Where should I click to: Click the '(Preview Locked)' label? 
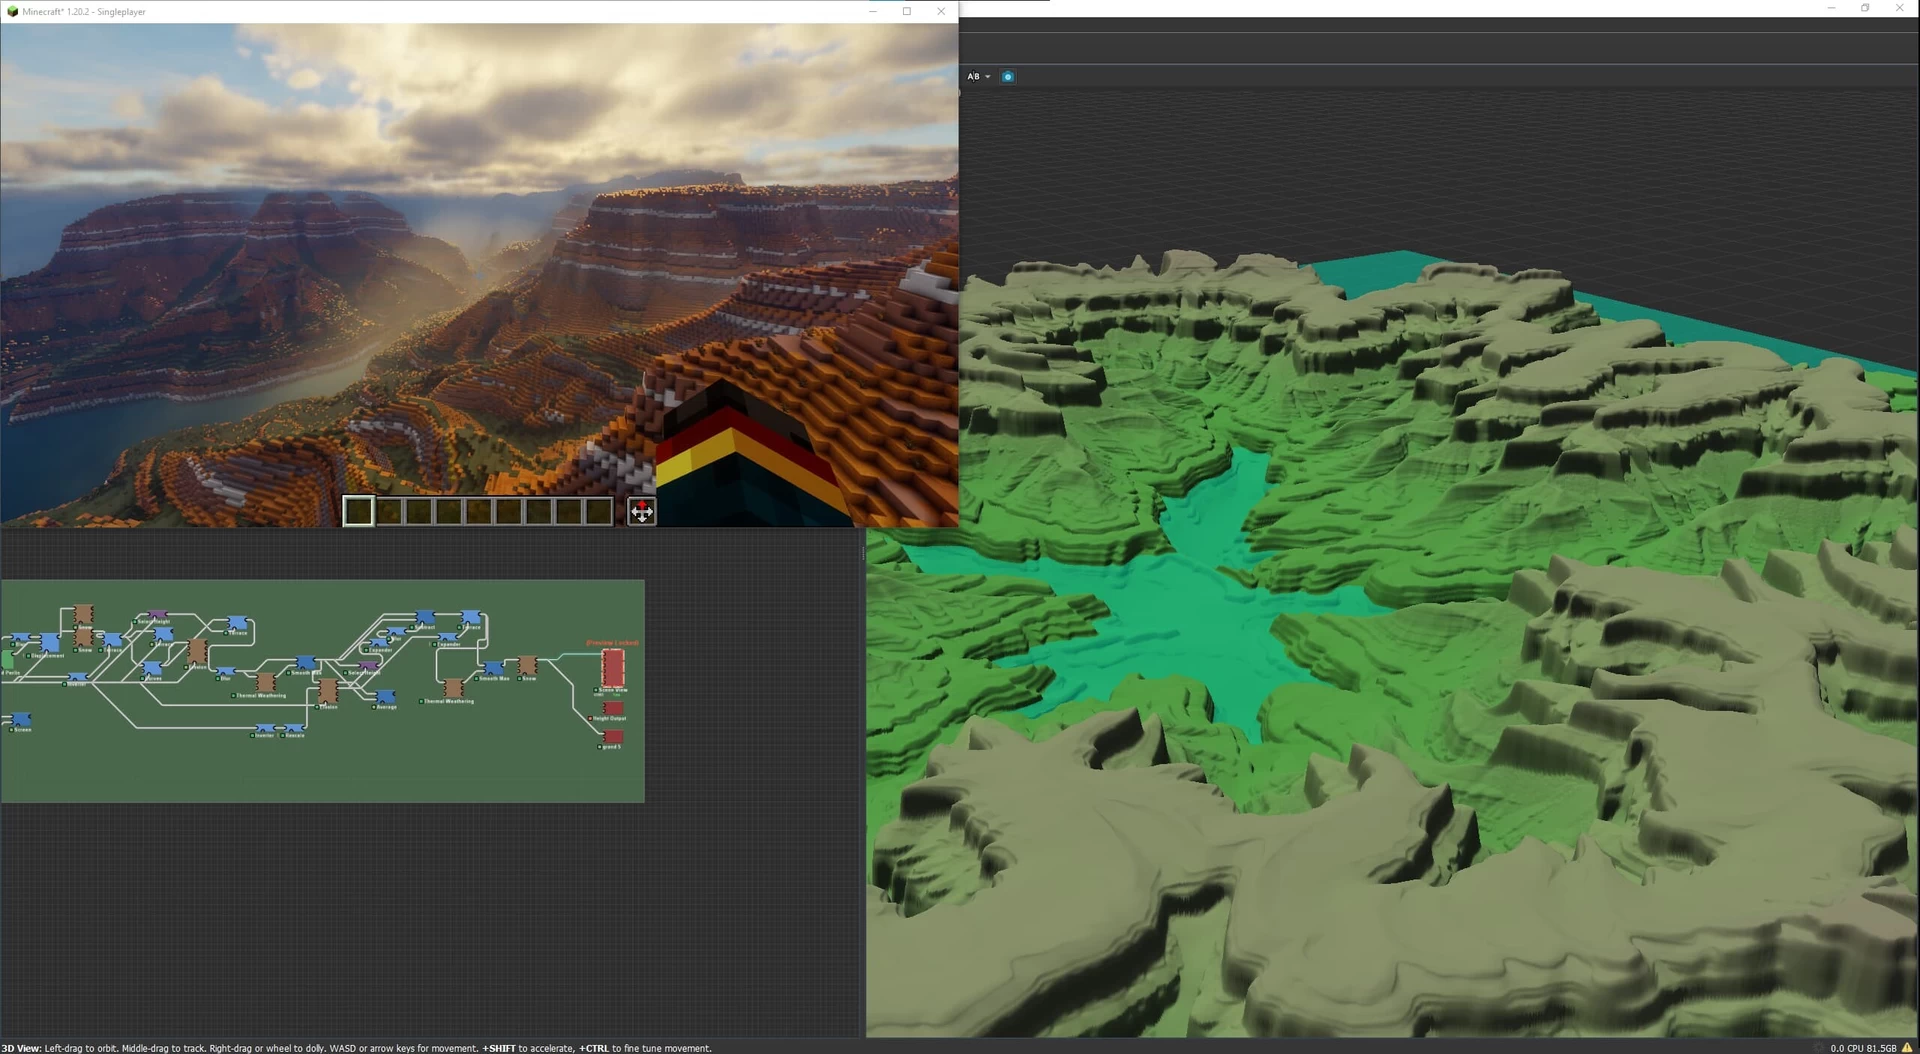tap(612, 643)
